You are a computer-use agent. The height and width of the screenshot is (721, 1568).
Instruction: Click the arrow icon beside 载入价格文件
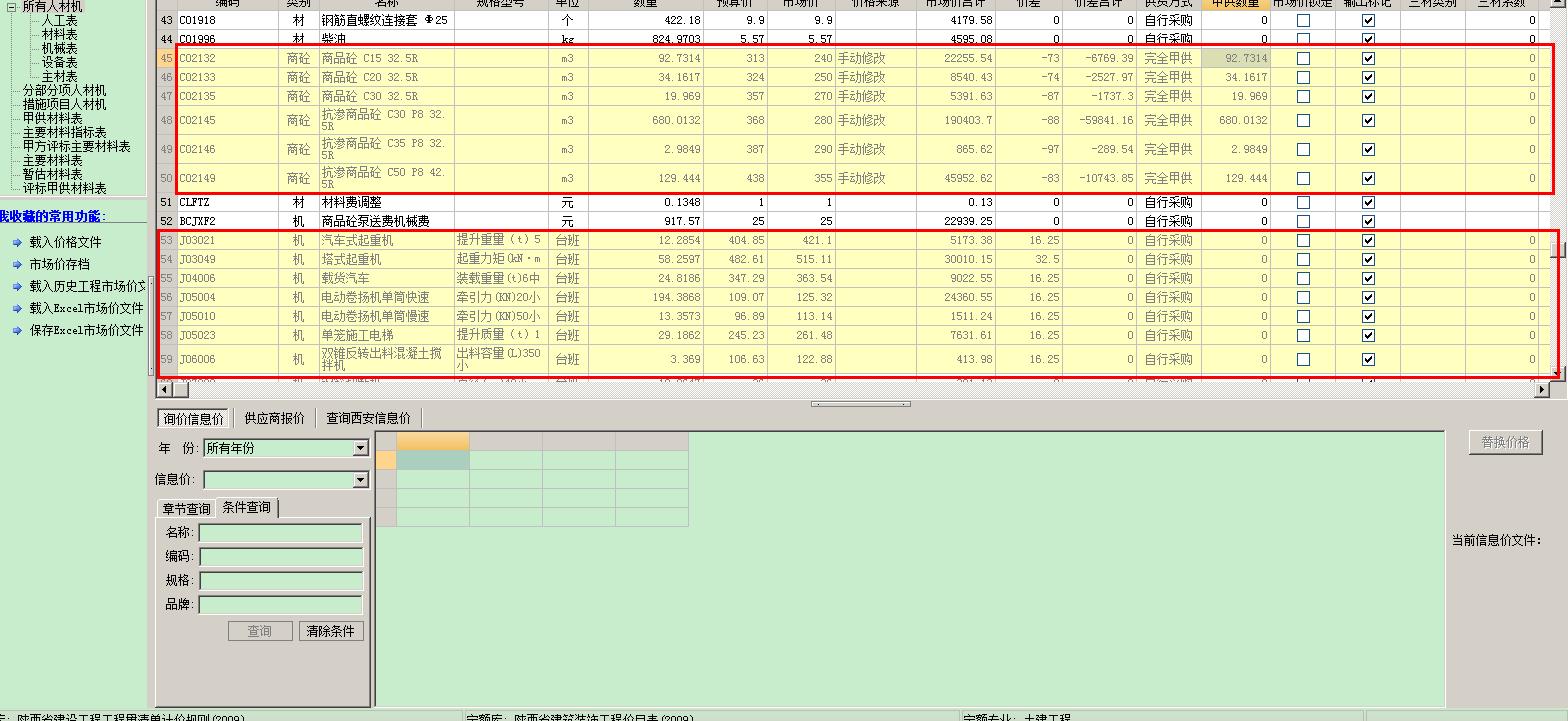tap(17, 242)
